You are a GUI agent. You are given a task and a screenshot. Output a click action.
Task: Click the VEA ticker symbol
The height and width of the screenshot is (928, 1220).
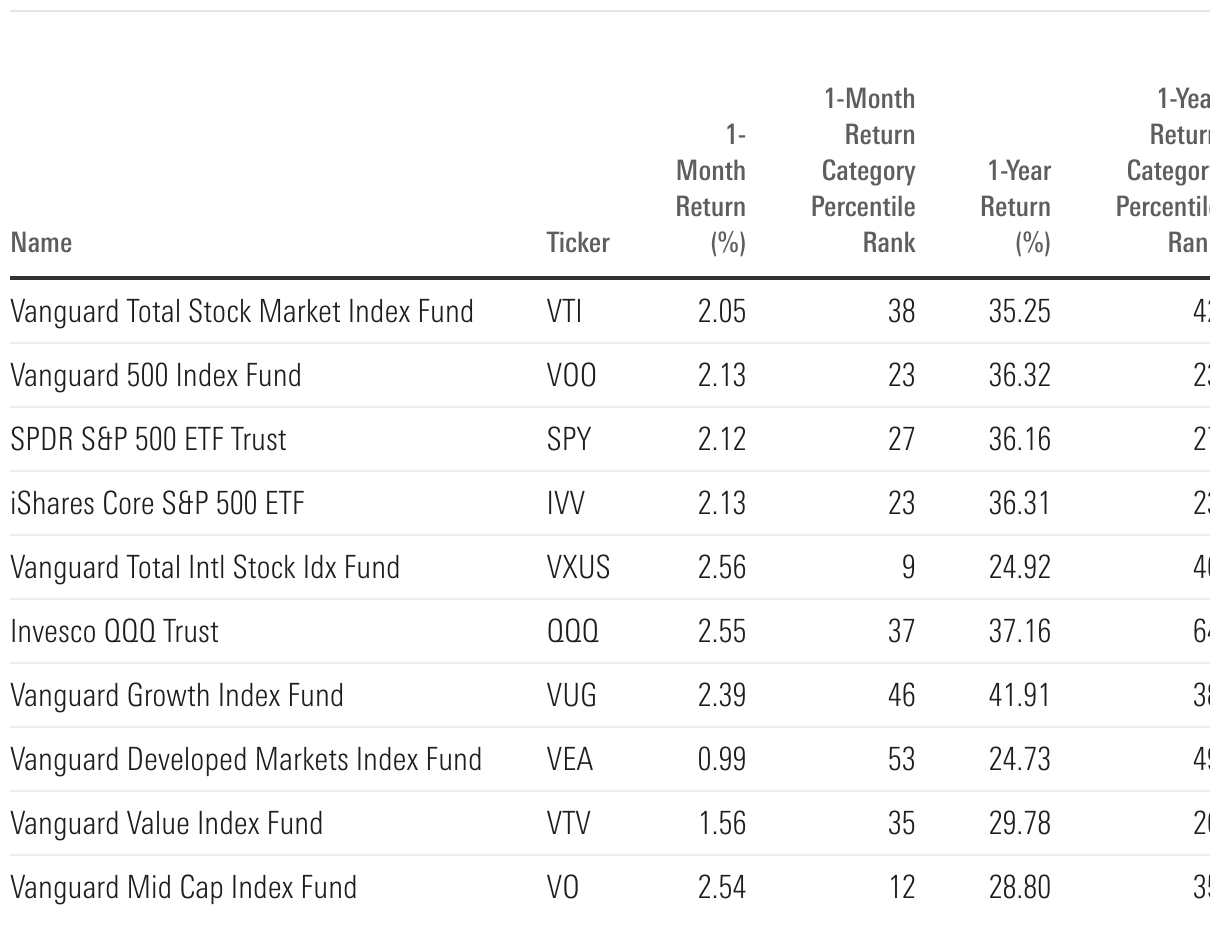click(570, 760)
